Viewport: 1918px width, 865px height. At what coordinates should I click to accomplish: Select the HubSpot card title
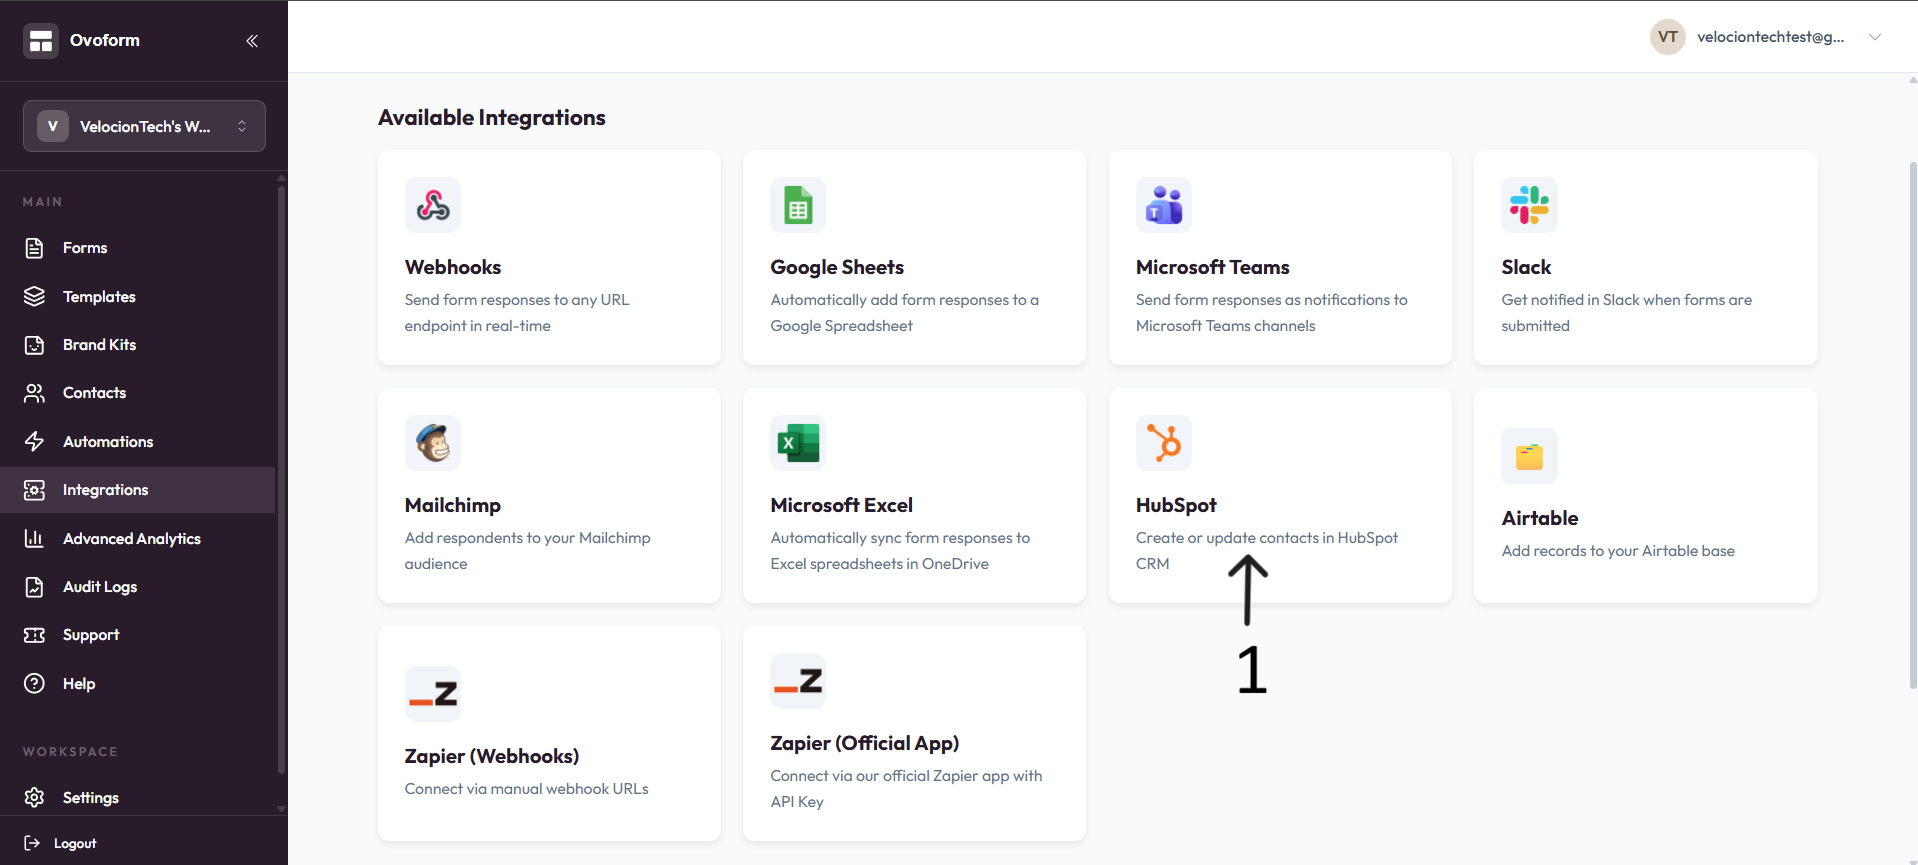coord(1176,505)
